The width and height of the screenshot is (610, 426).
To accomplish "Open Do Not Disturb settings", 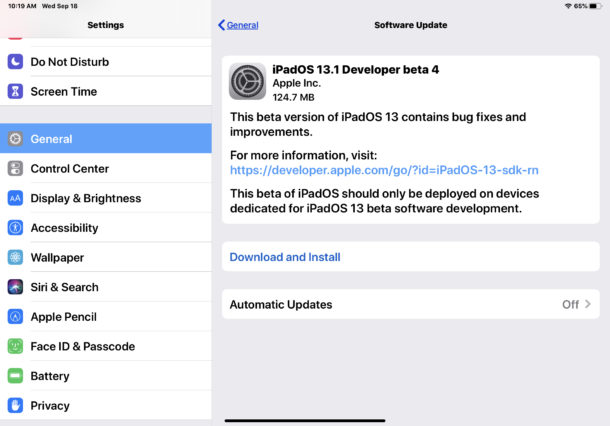I will click(106, 61).
